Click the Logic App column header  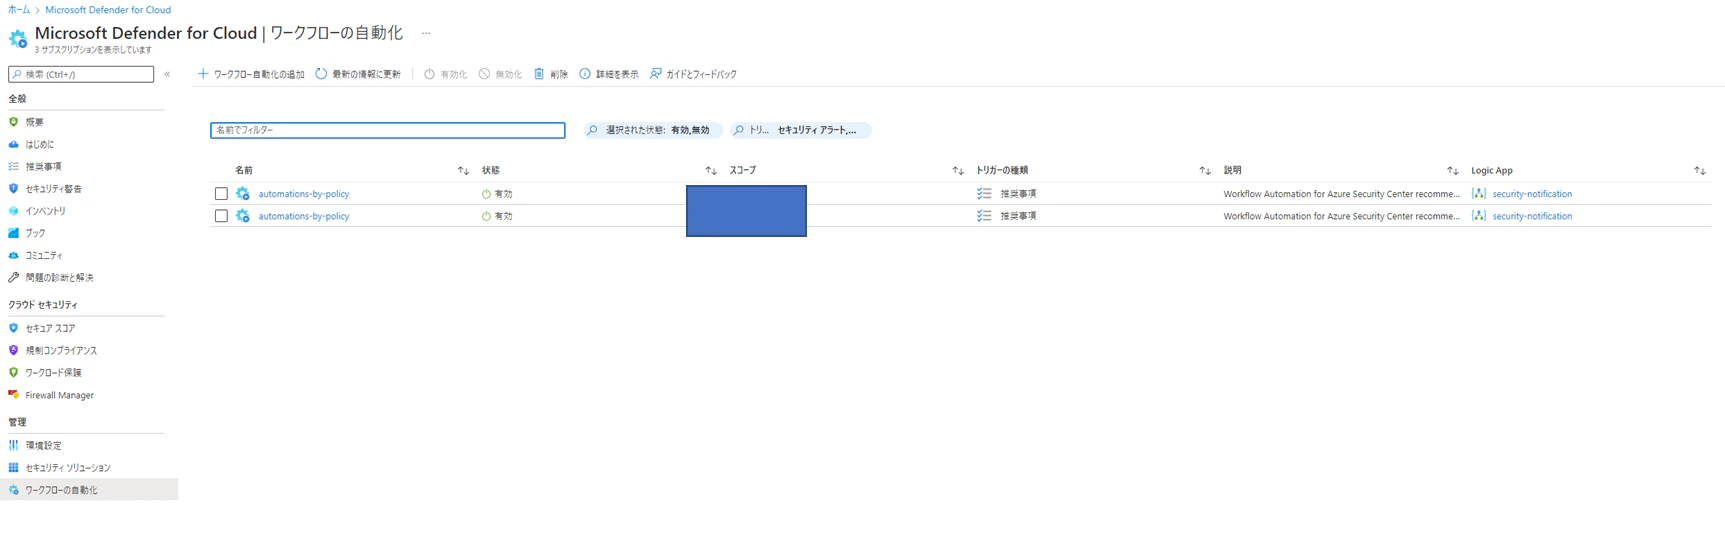coord(1491,171)
